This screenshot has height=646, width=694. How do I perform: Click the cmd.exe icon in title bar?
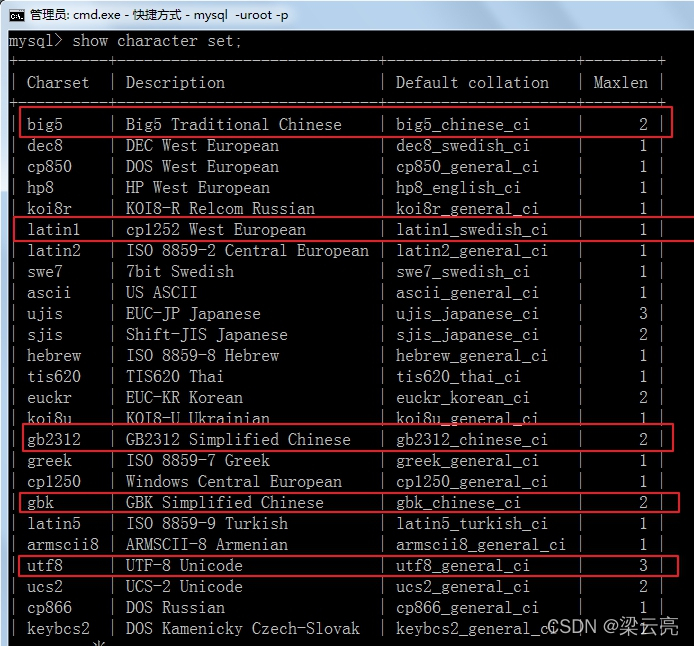click(17, 15)
